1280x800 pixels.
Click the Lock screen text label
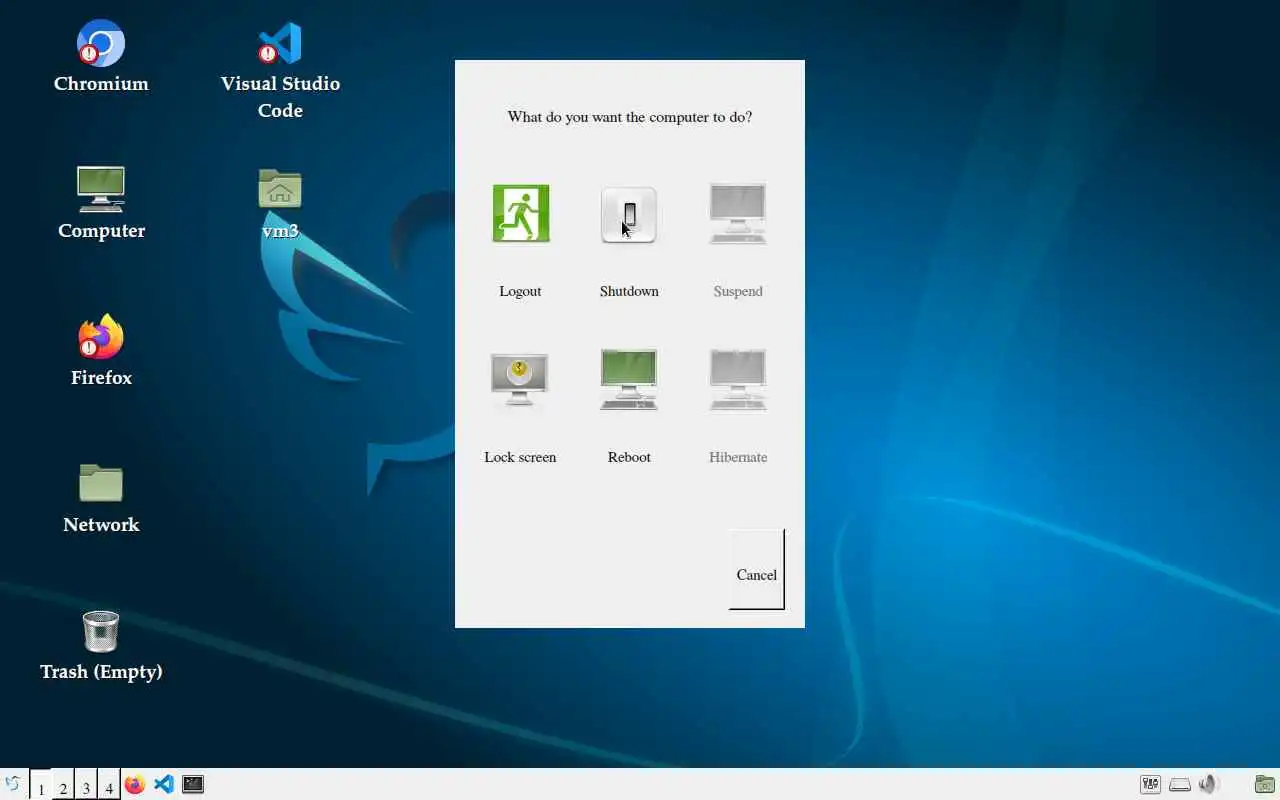(x=520, y=457)
